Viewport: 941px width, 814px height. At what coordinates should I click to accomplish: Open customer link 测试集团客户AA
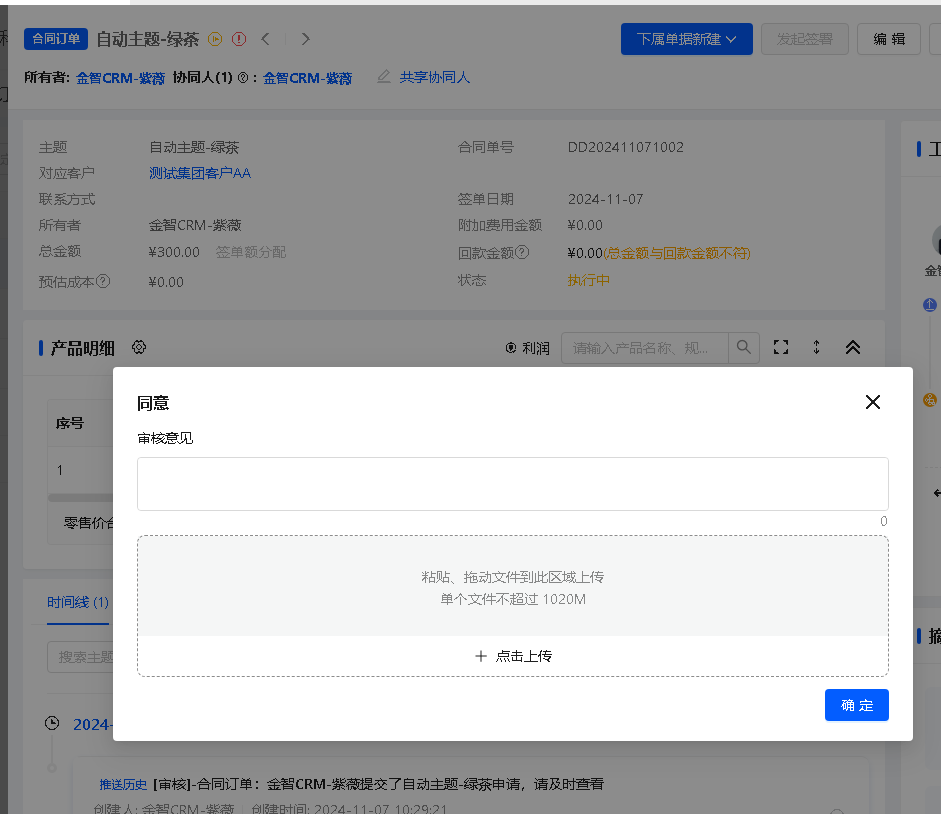click(200, 173)
